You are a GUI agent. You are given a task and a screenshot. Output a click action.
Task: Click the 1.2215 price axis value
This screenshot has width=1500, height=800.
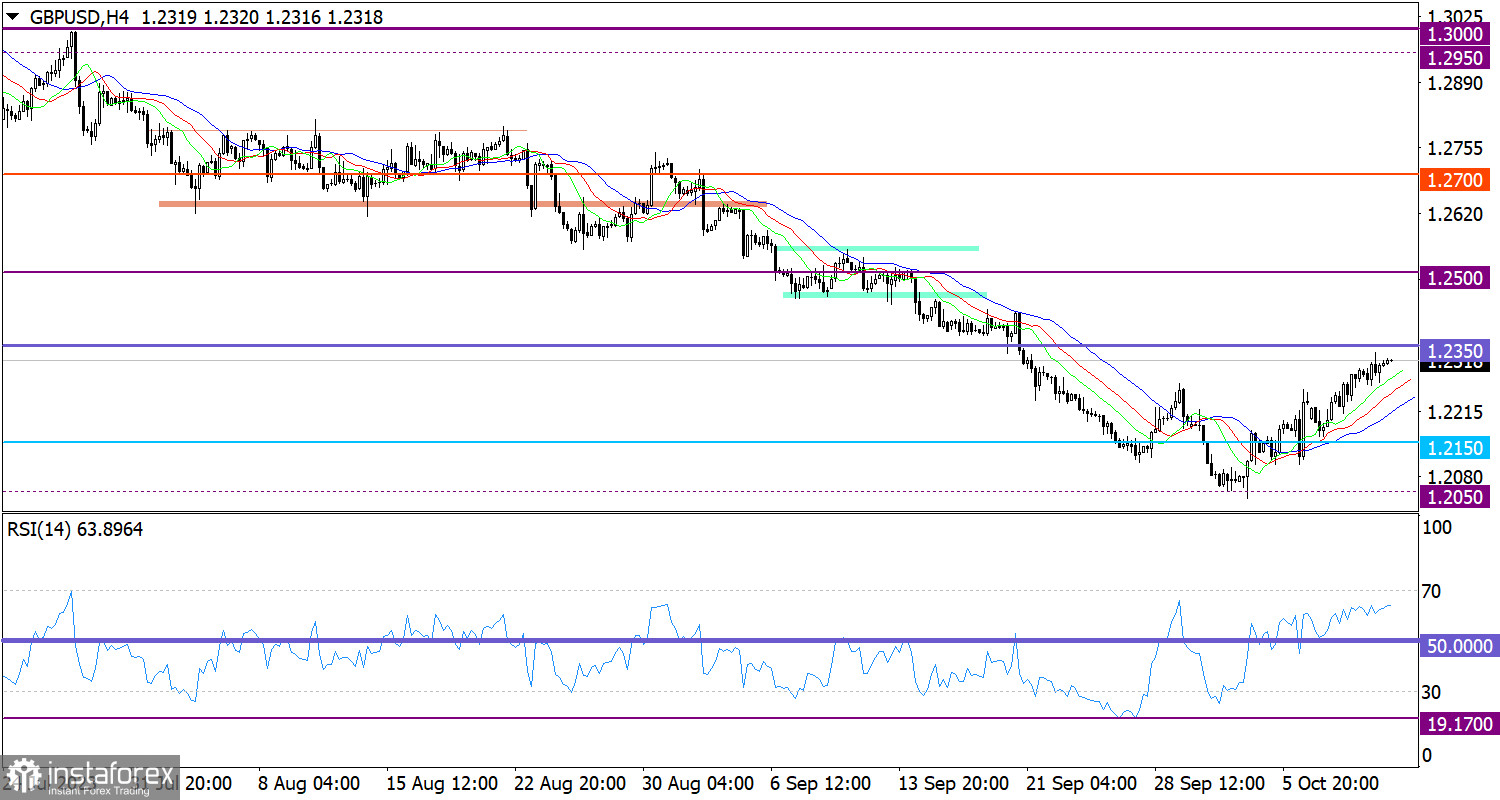tap(1456, 412)
